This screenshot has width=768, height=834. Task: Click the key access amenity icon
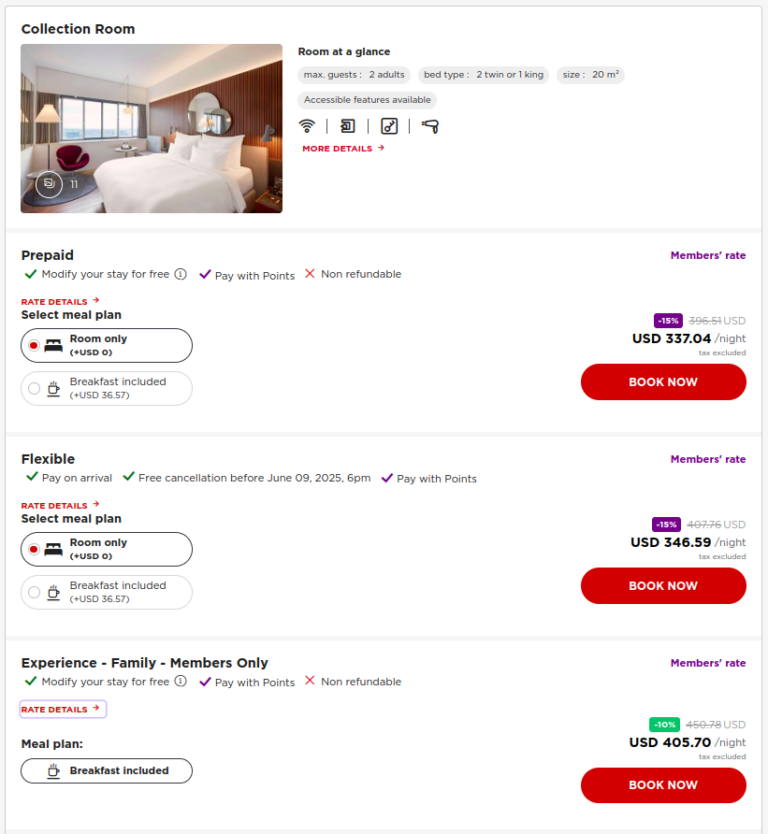coord(389,126)
